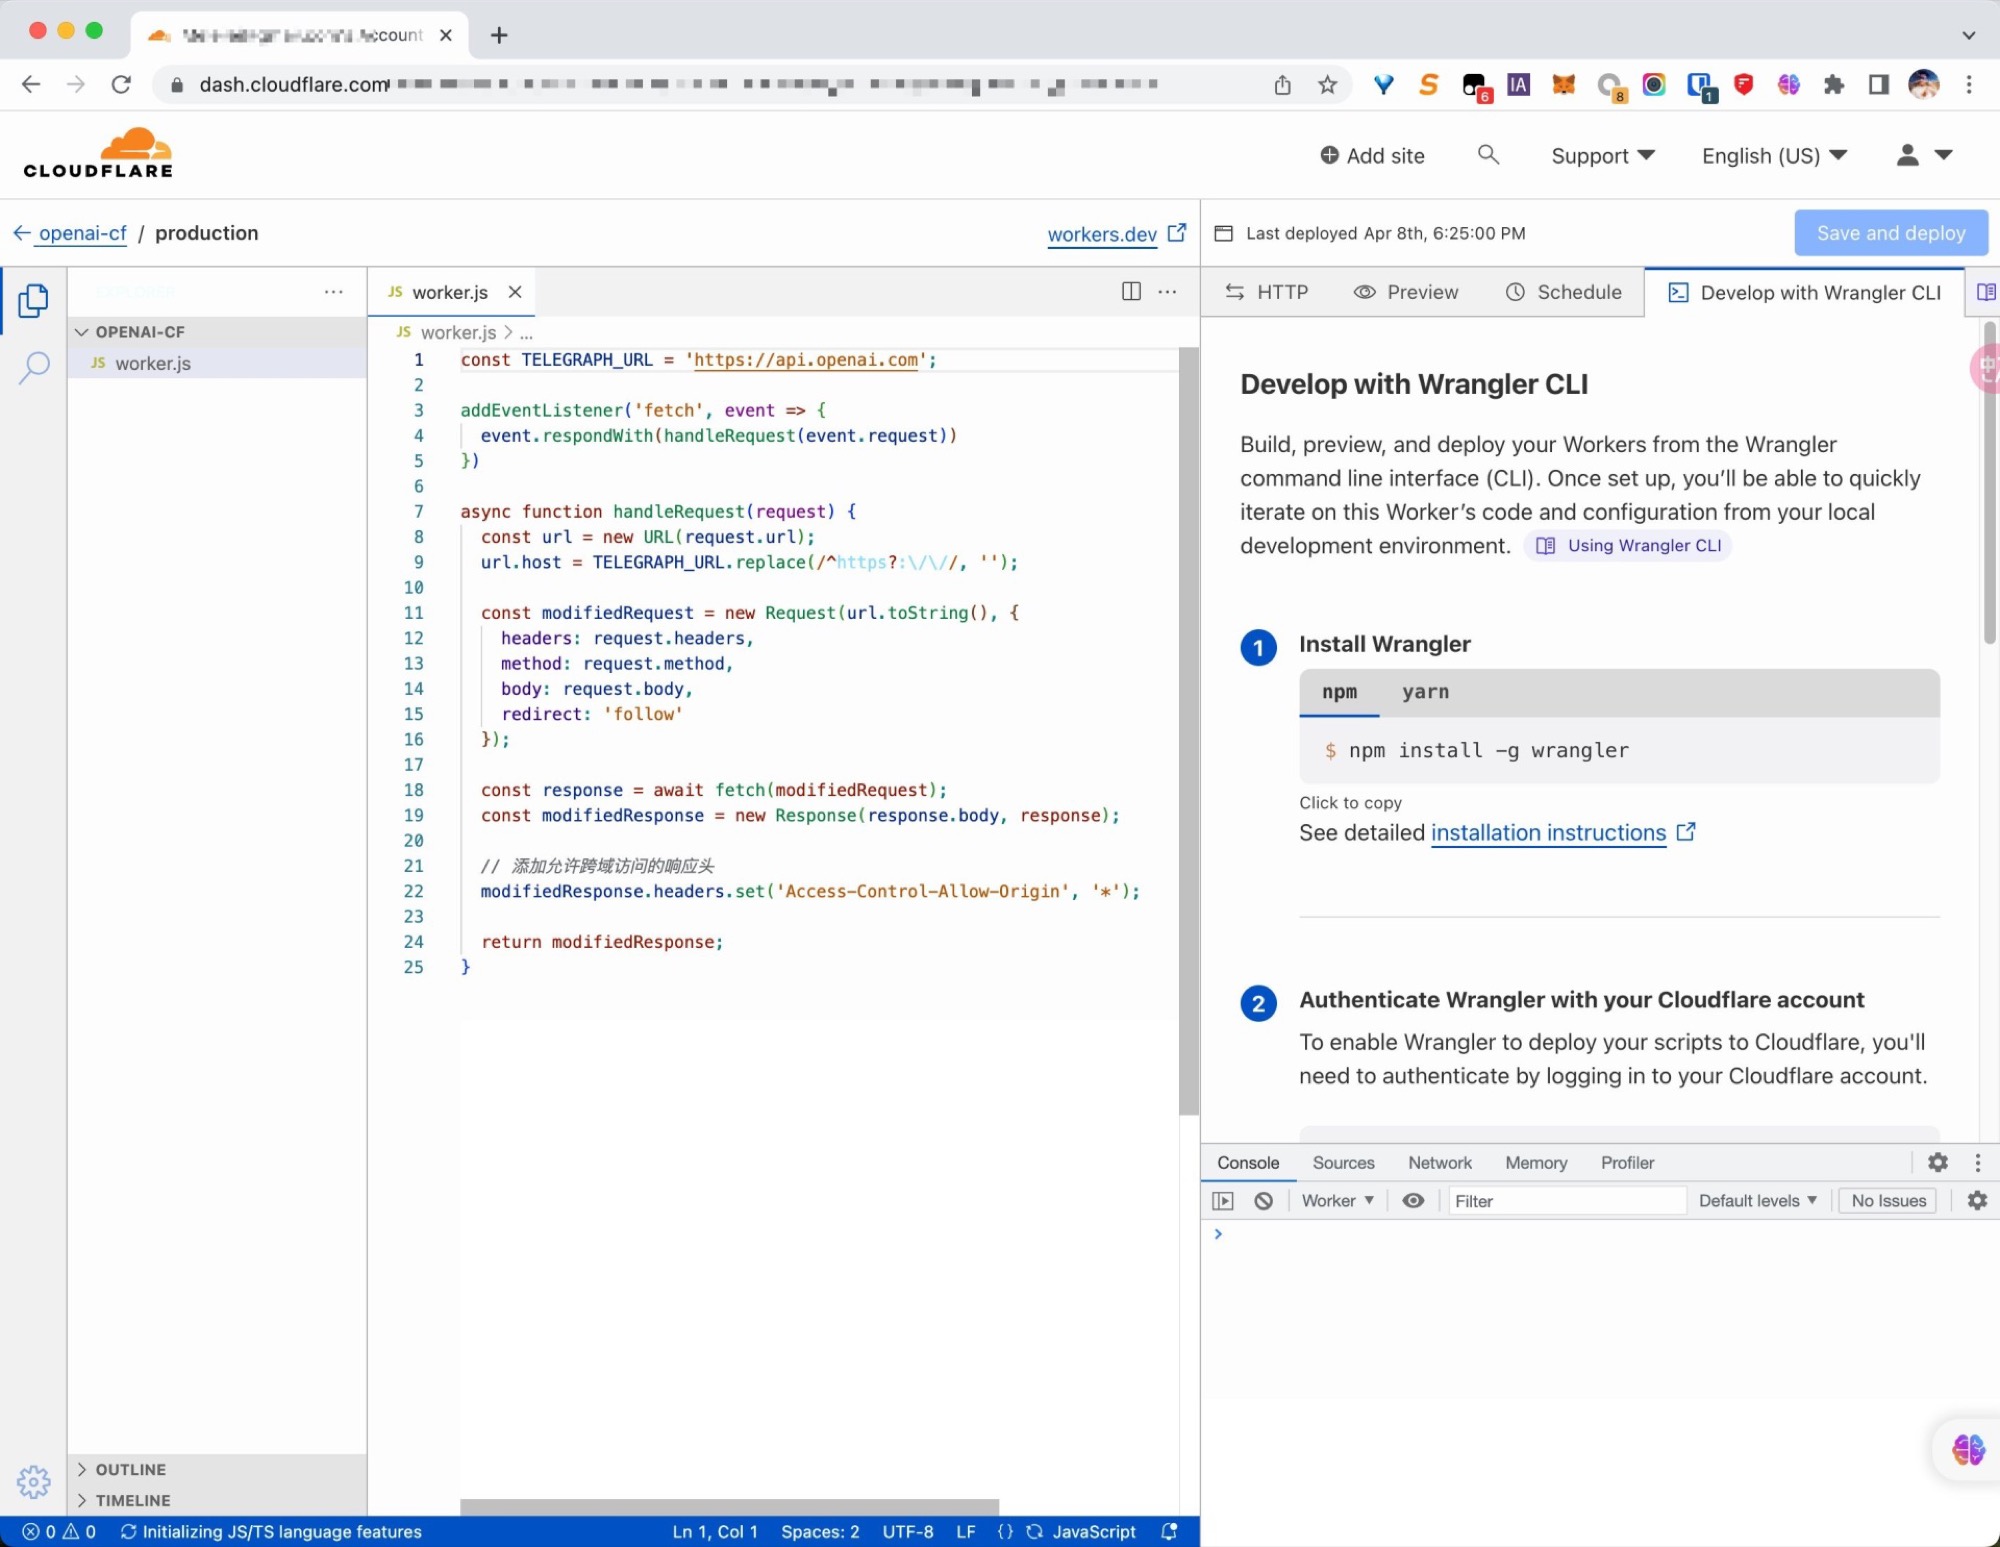Click the Manage gear icon in activity bar
The width and height of the screenshot is (2000, 1547).
point(33,1481)
